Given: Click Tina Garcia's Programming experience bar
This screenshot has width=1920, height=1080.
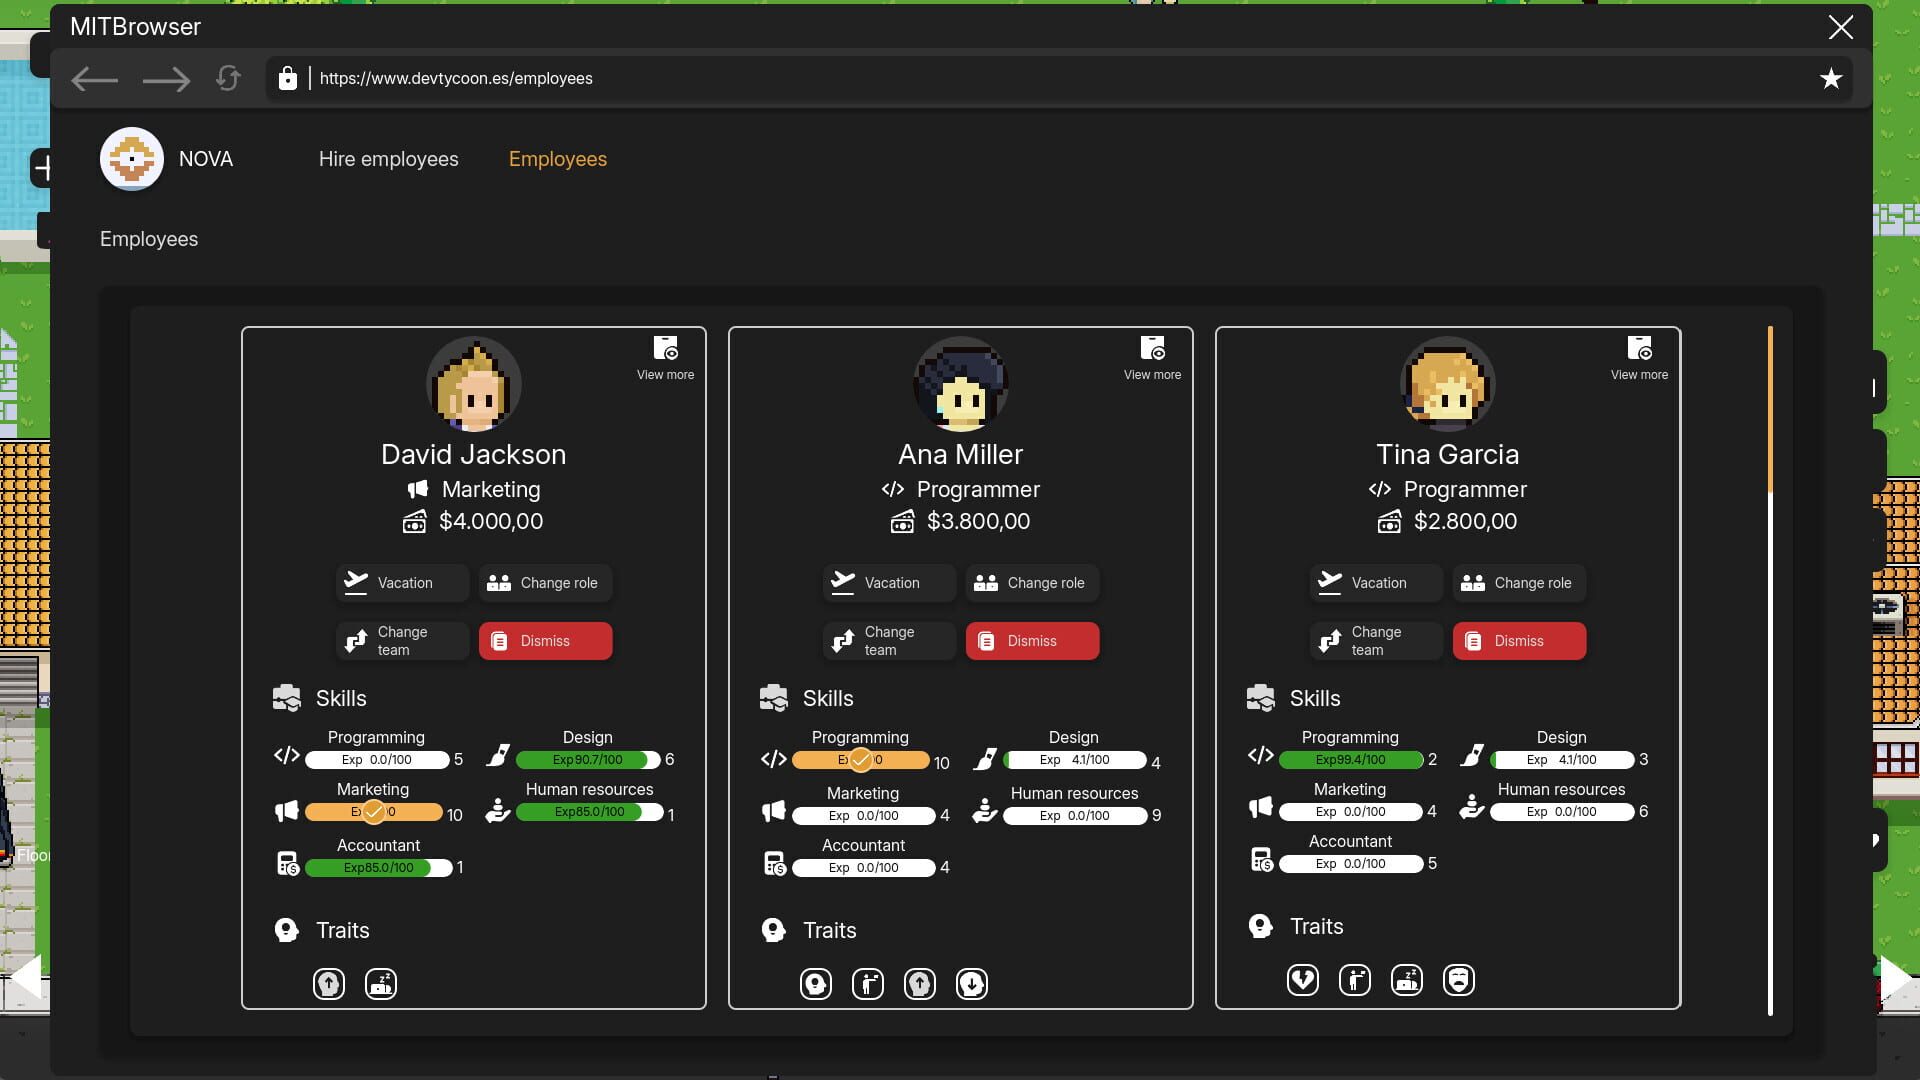Looking at the screenshot, I should click(x=1352, y=760).
